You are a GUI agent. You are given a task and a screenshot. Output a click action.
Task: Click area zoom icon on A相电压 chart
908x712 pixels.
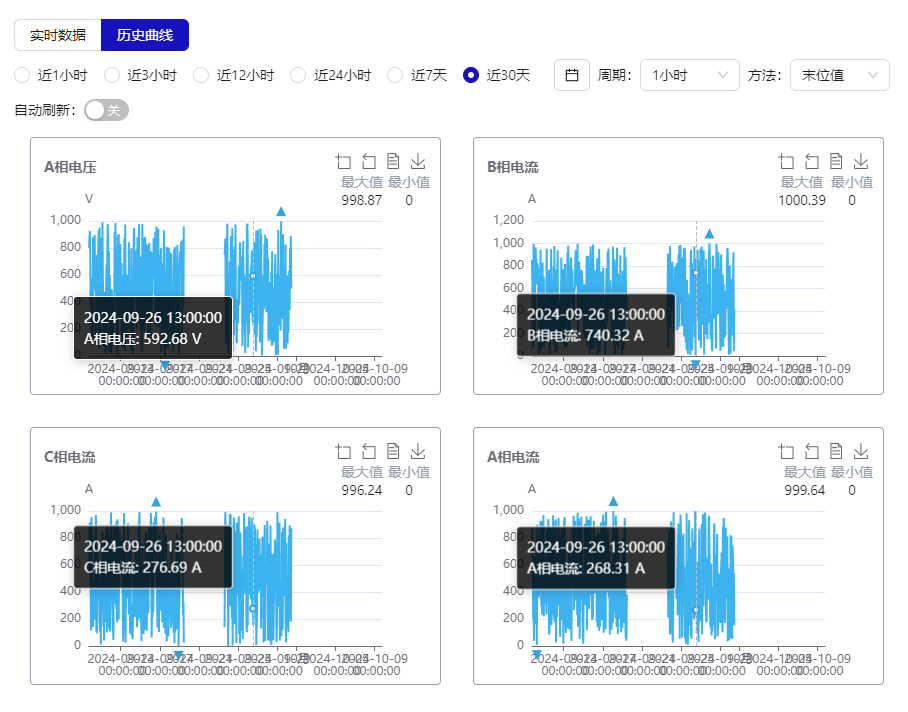coord(344,161)
